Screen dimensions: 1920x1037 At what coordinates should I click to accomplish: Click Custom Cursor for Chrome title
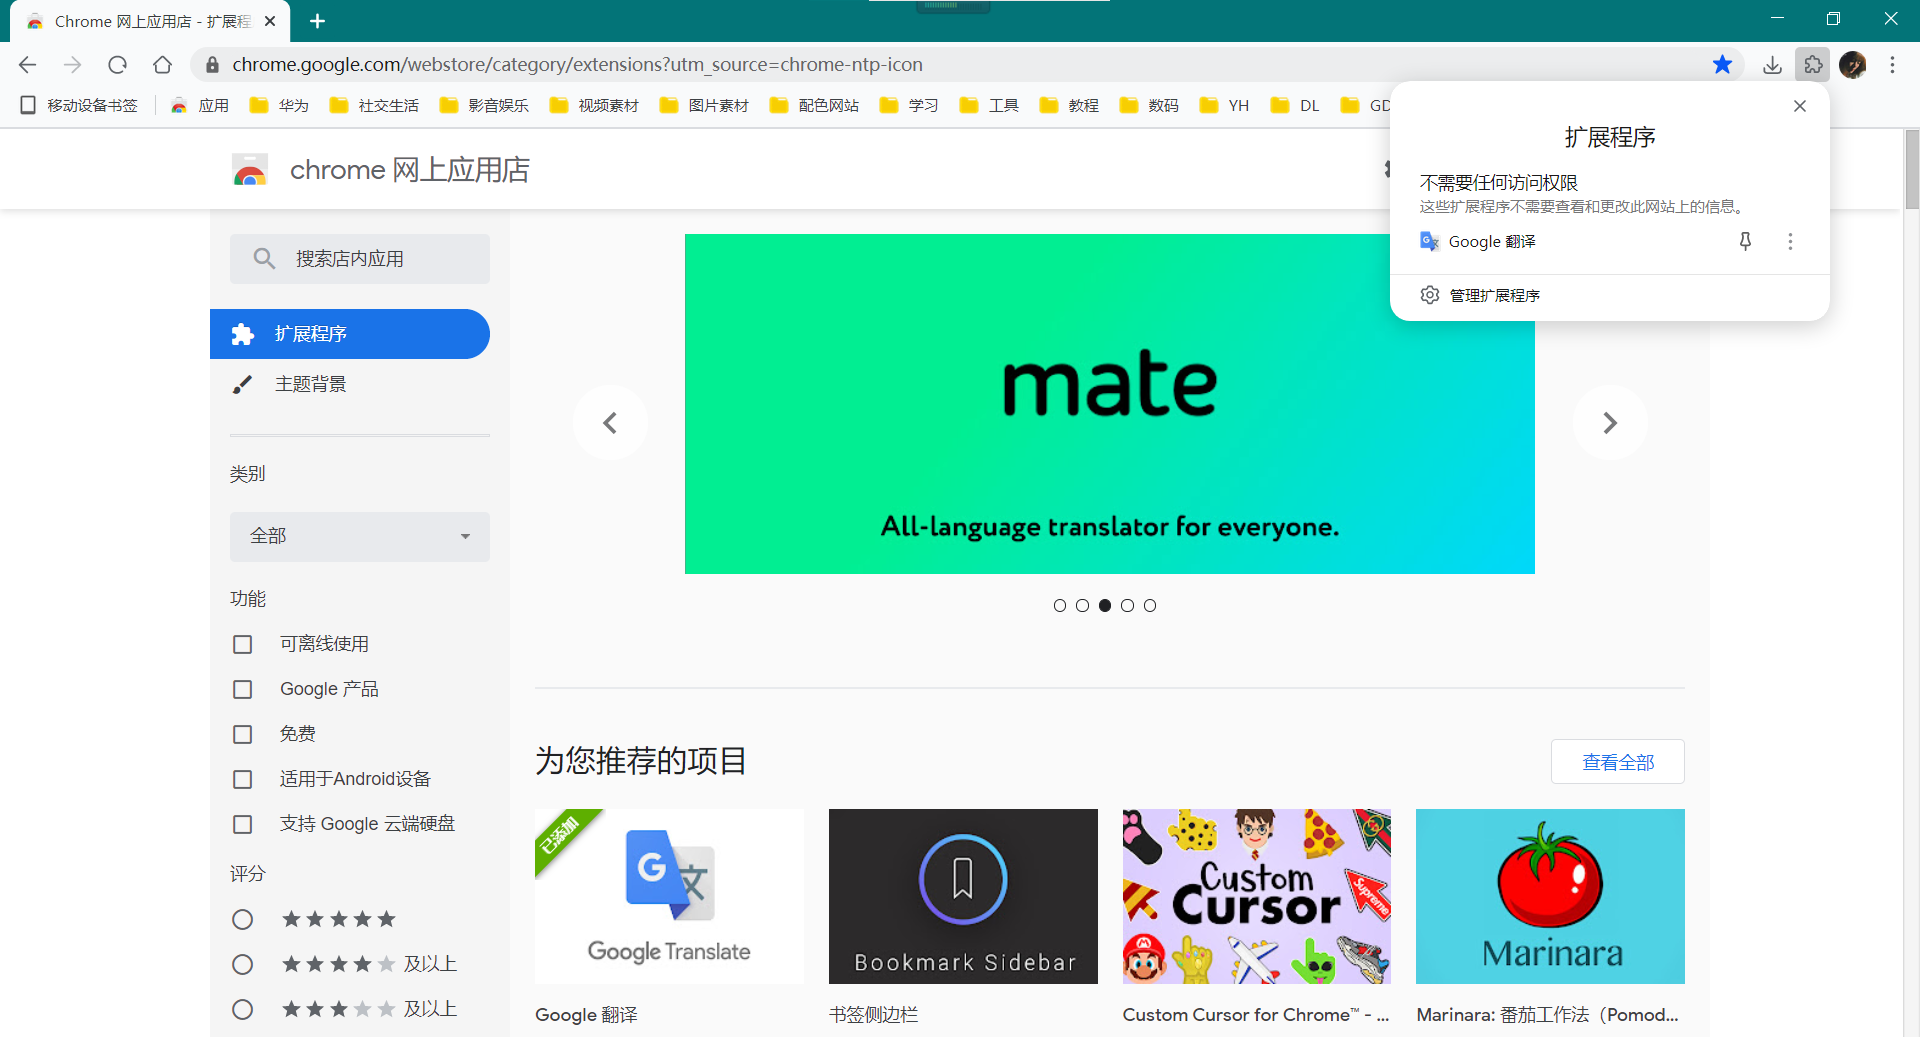(1256, 1015)
